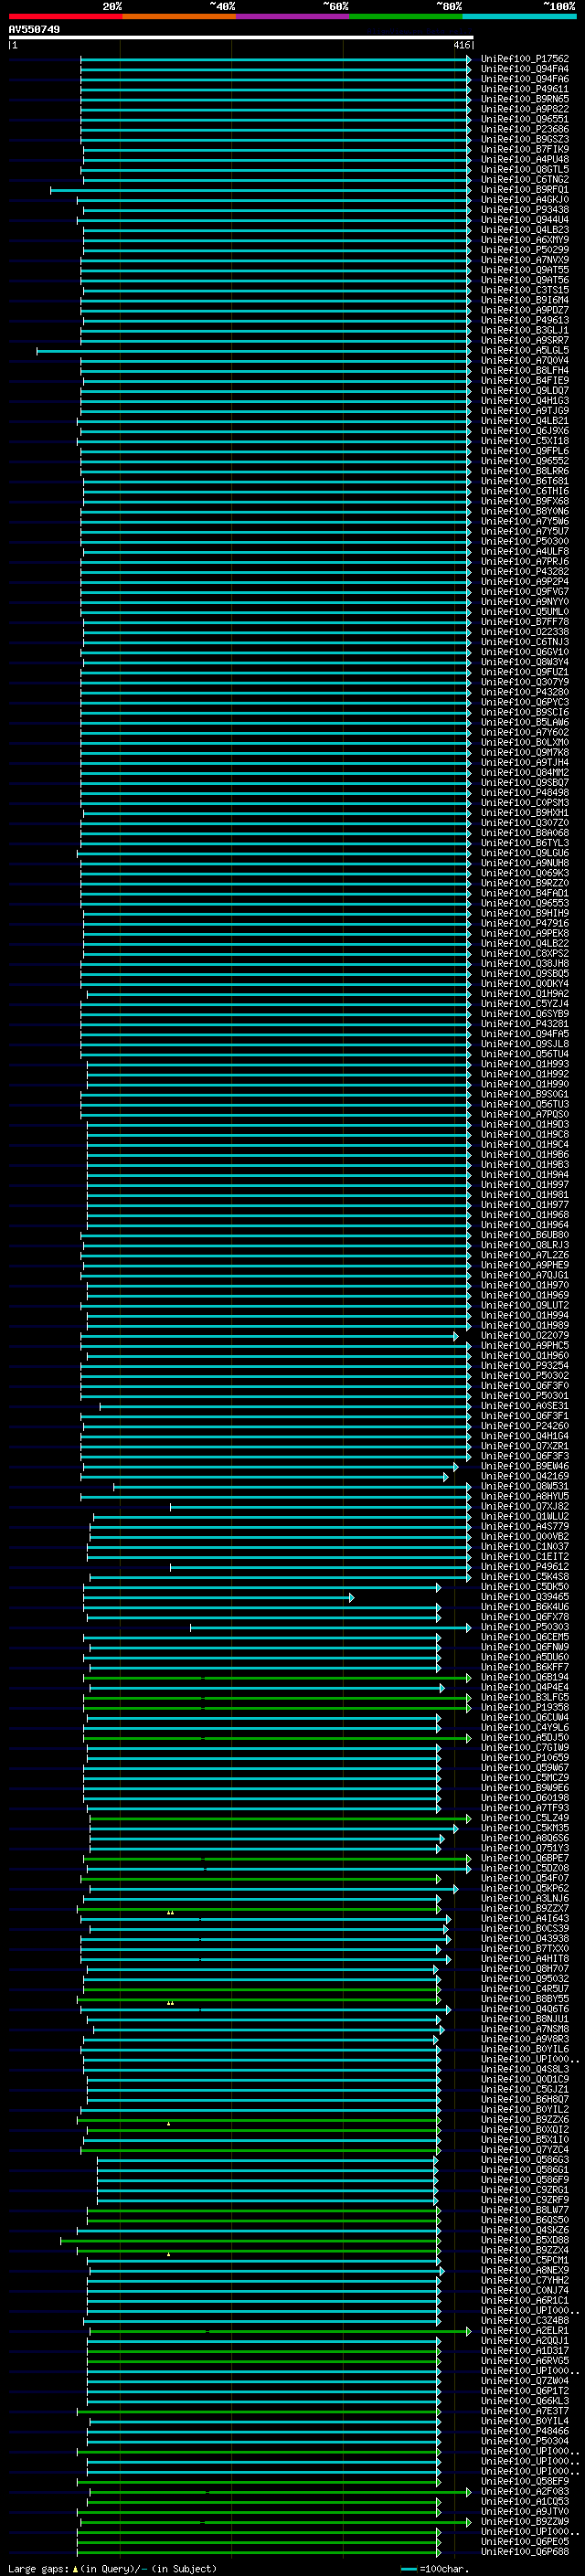Select the UniRef100_A4GKJ0 label

(525, 200)
